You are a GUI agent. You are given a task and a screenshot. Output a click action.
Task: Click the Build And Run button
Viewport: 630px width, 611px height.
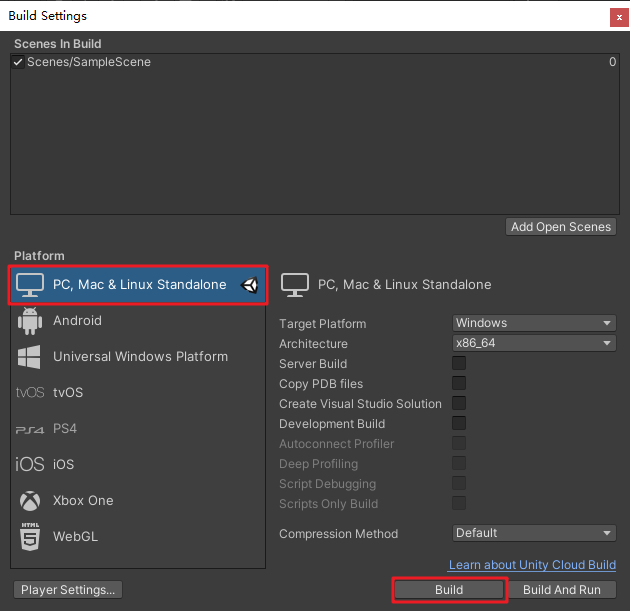[x=562, y=590]
